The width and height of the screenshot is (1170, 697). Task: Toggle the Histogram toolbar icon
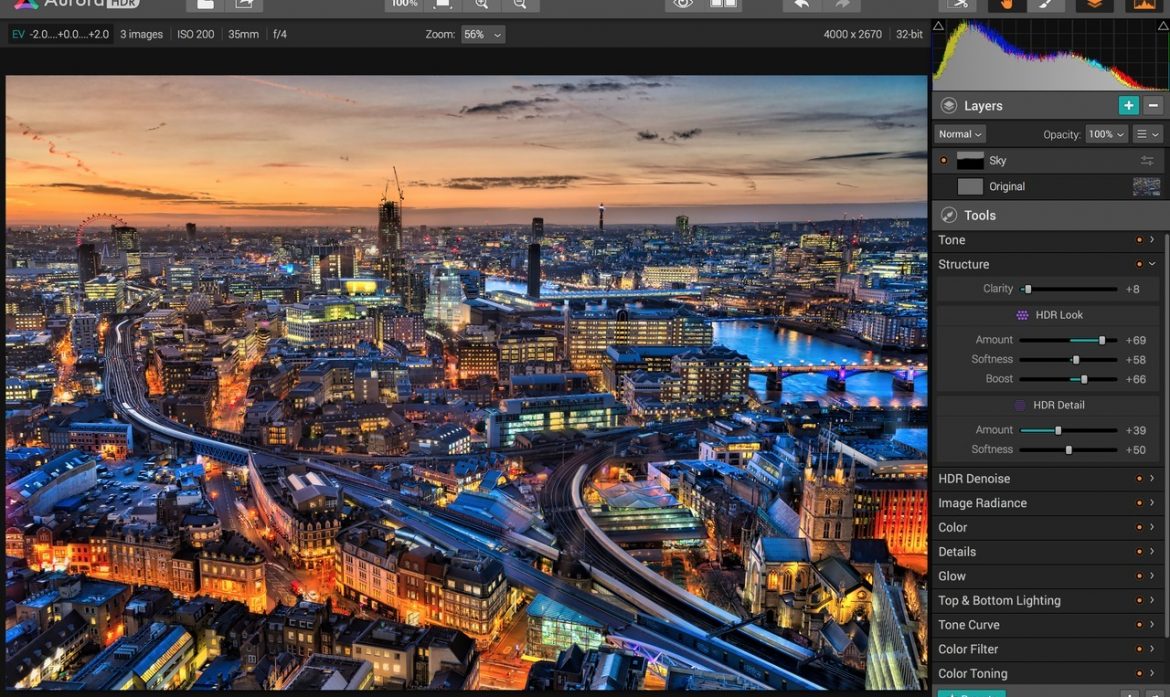point(1144,4)
